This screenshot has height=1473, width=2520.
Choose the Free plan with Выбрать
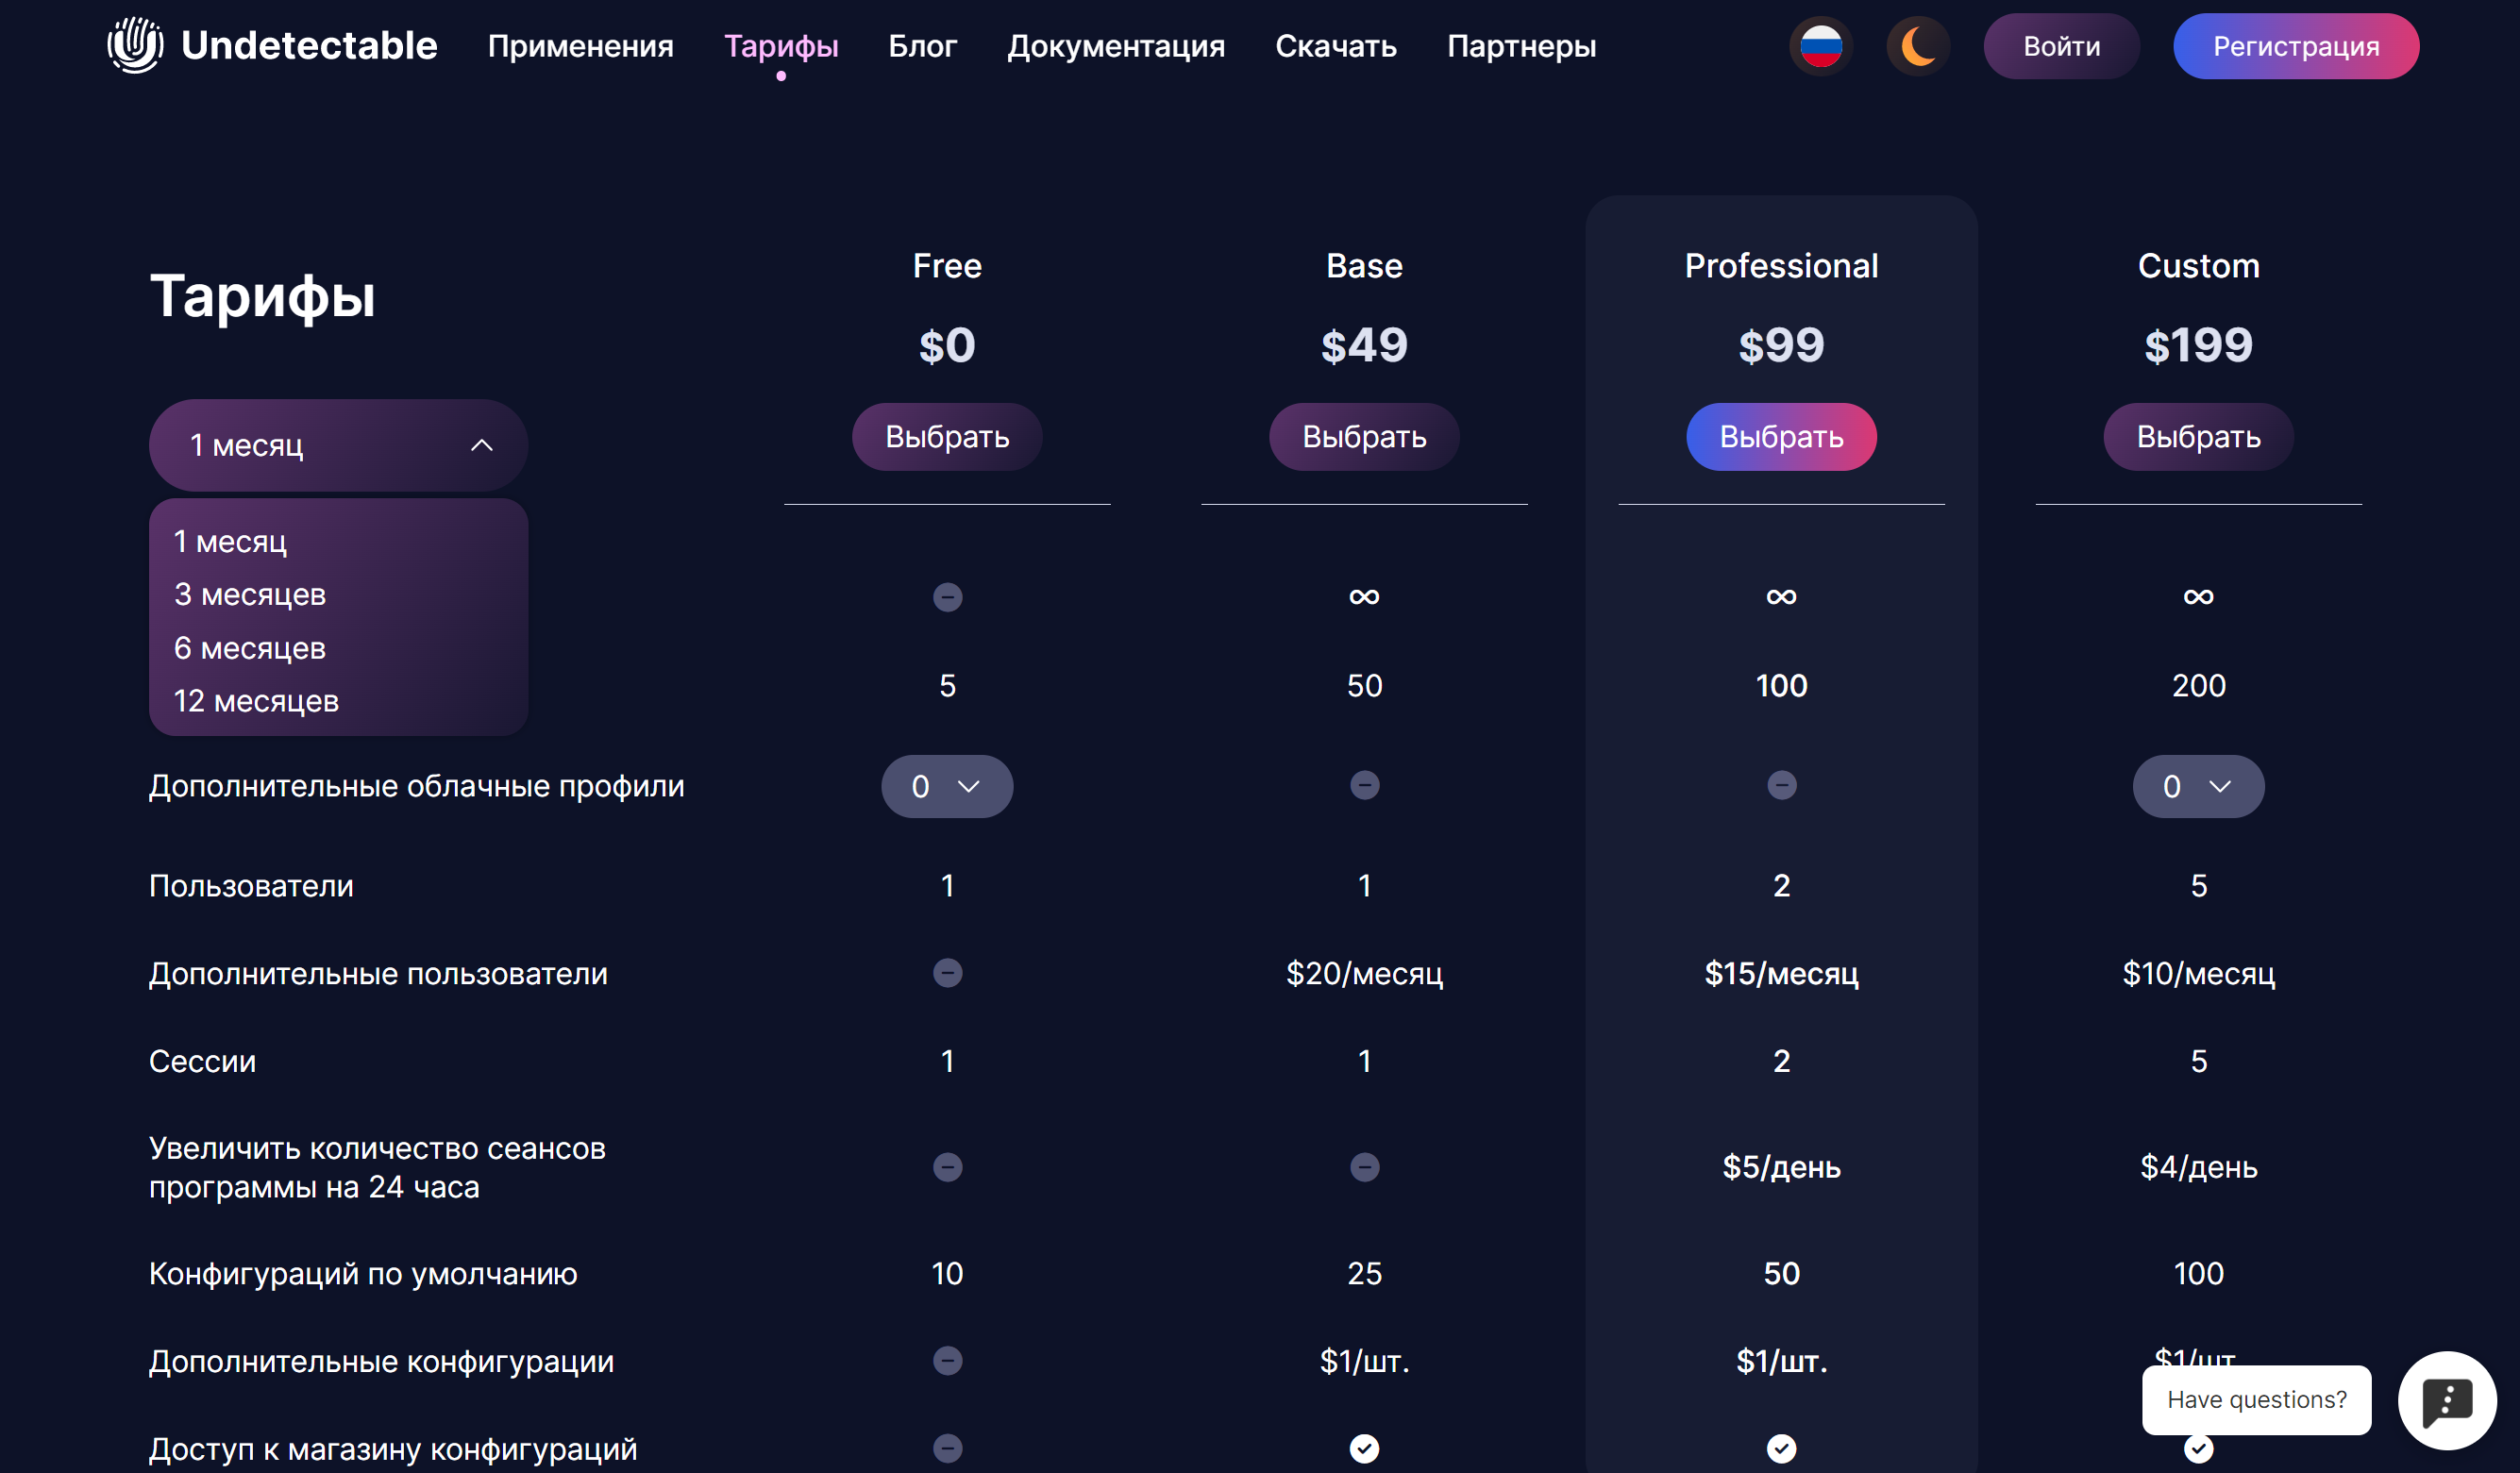coord(946,436)
